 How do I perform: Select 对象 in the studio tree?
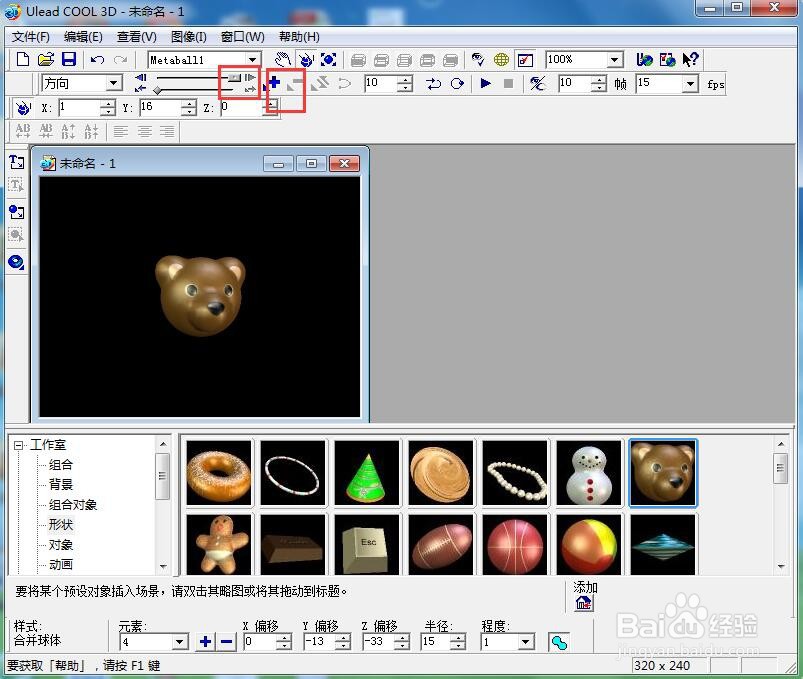click(x=61, y=544)
